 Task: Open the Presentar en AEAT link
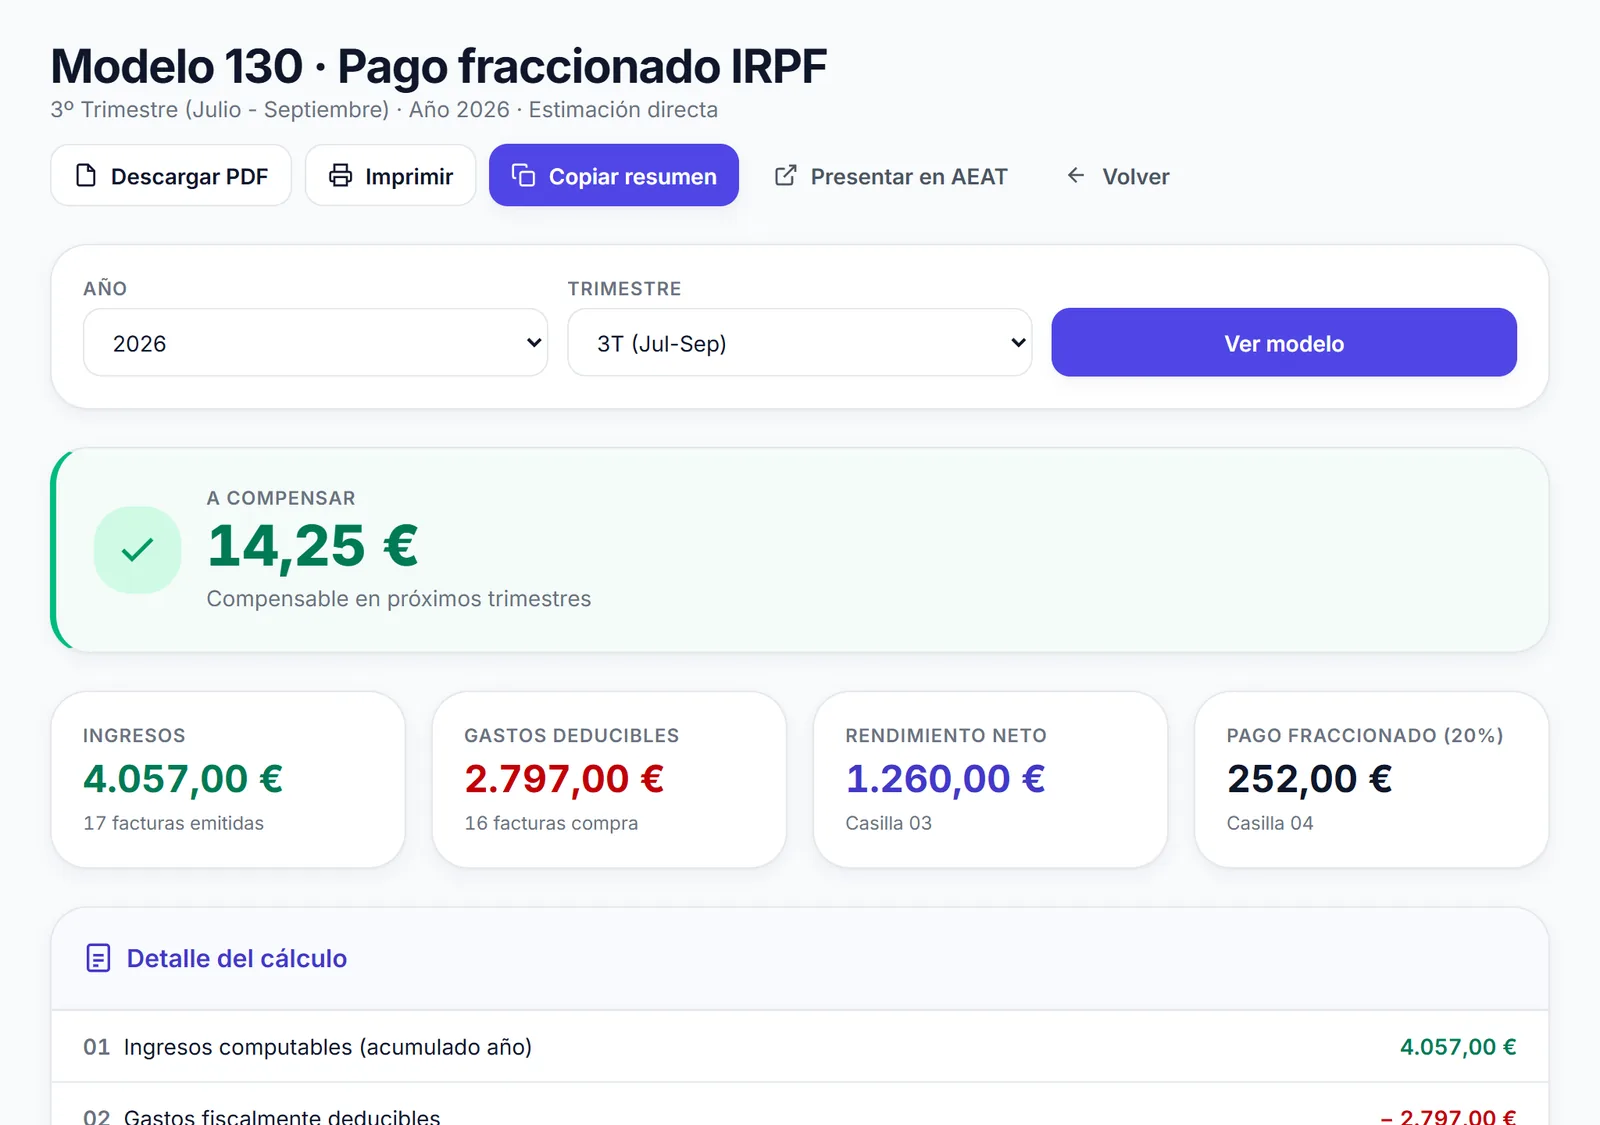[x=892, y=176]
